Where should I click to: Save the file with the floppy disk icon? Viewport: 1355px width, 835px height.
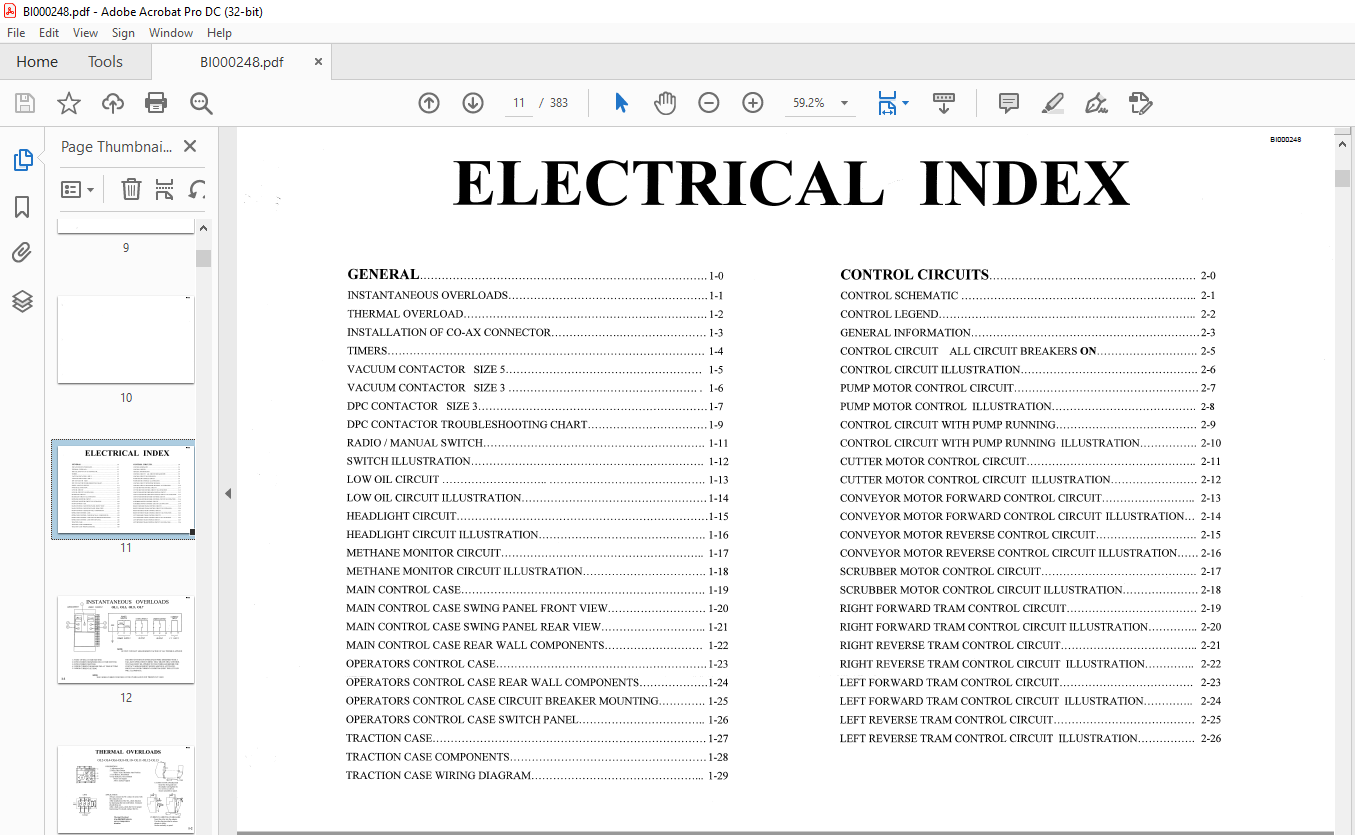click(x=25, y=103)
